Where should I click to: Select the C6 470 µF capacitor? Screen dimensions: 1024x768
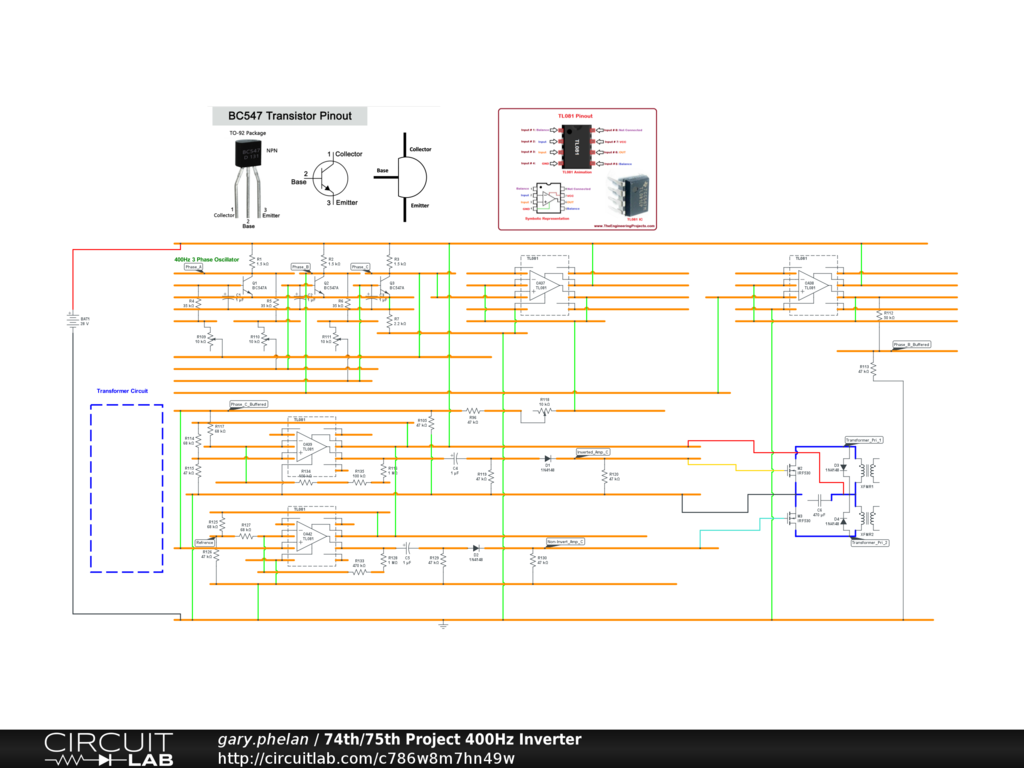pos(819,500)
